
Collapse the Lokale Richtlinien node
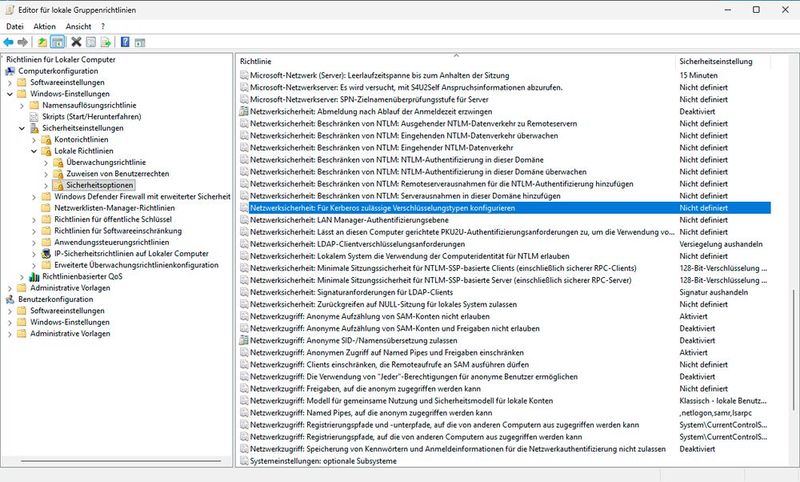coord(34,151)
